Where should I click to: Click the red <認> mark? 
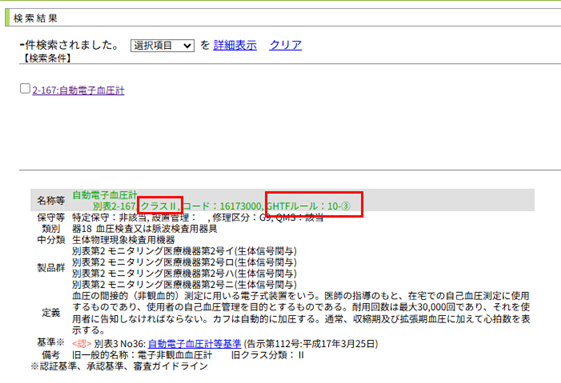point(82,344)
